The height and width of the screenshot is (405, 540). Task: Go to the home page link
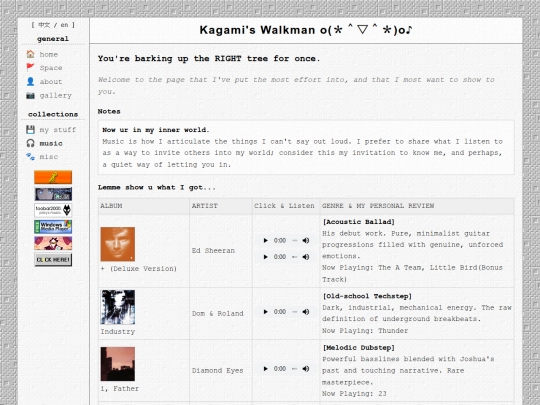click(49, 54)
